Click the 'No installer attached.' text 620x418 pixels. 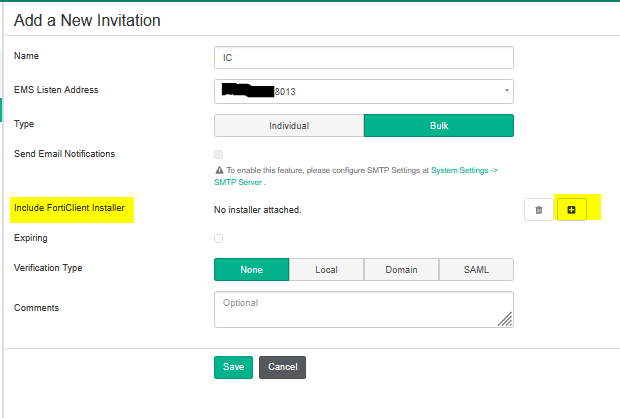point(257,210)
